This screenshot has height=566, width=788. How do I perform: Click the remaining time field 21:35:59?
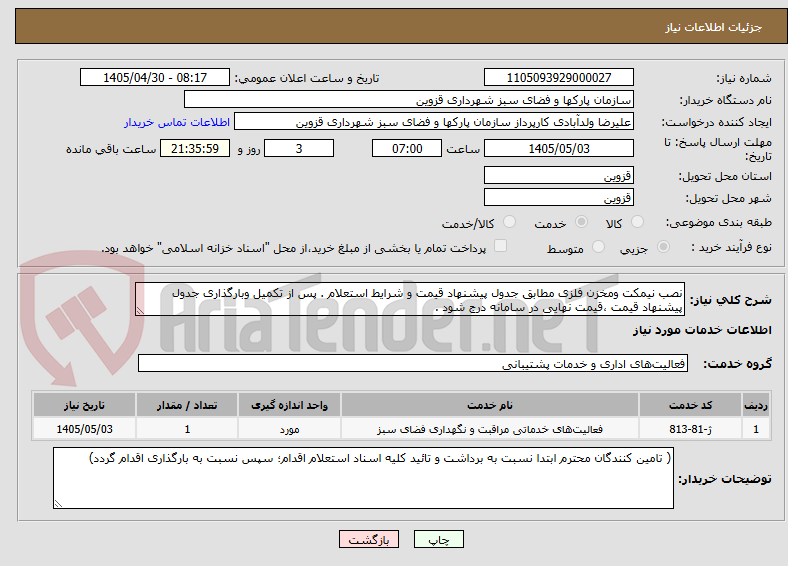(195, 148)
